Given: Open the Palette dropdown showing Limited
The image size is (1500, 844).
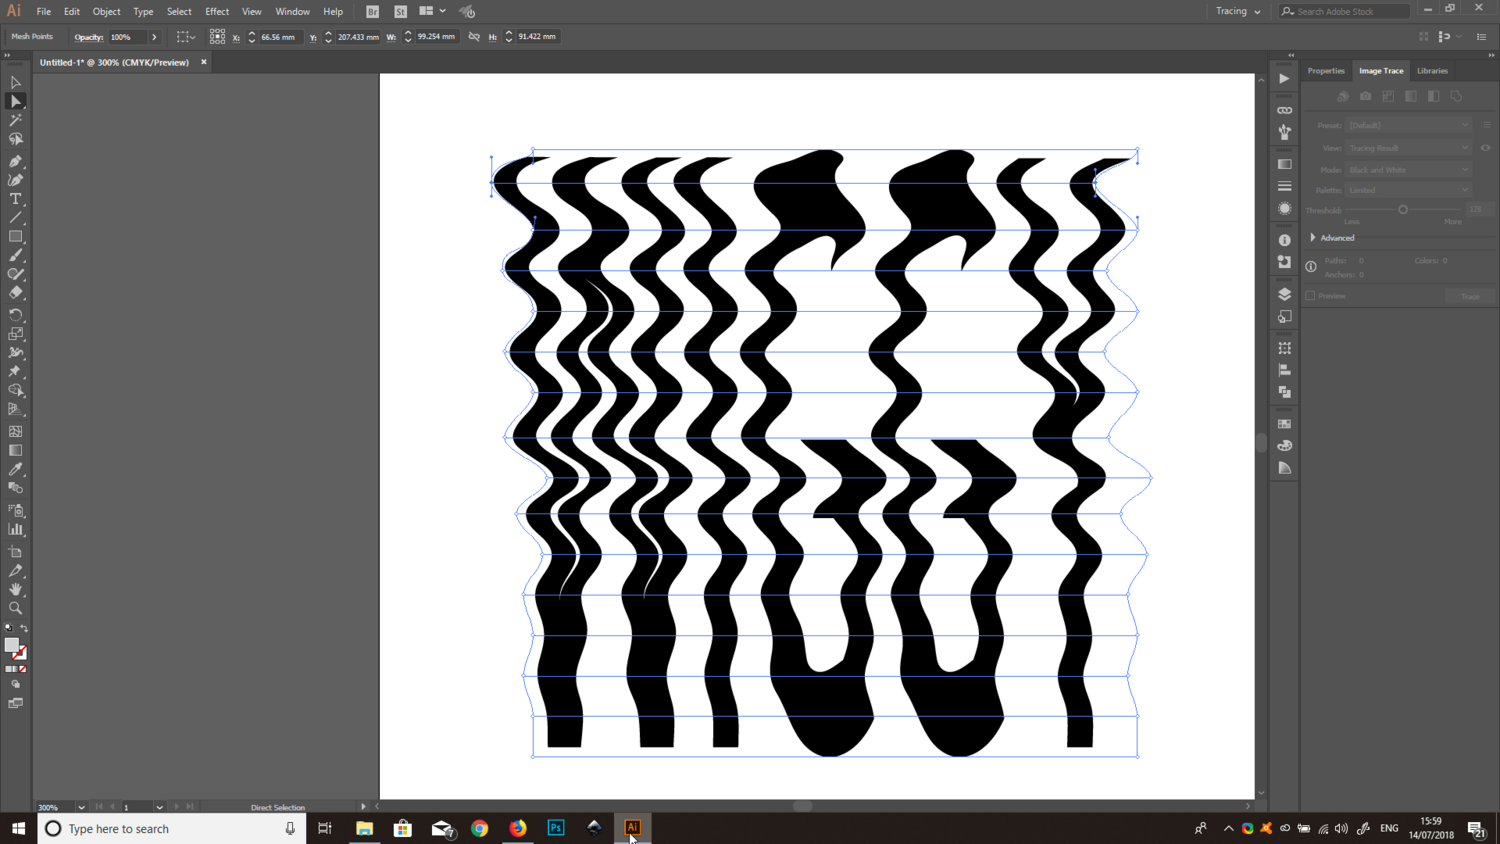Looking at the screenshot, I should (x=1408, y=190).
